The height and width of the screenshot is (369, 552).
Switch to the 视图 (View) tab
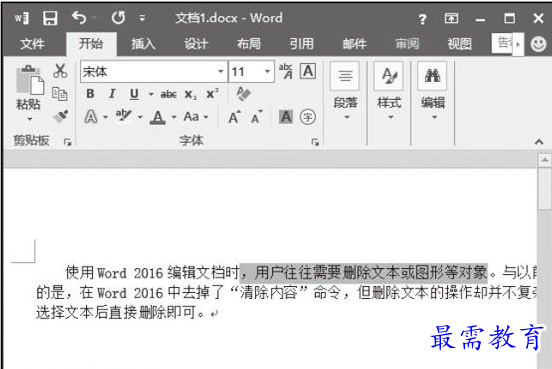point(459,44)
